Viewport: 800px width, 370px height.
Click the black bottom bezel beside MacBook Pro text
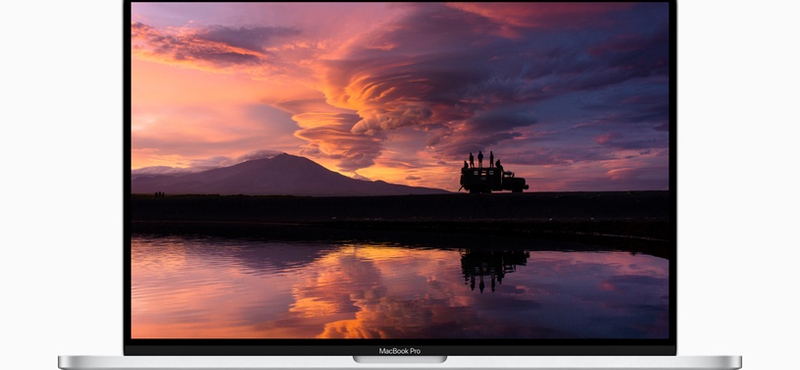[x=255, y=350]
